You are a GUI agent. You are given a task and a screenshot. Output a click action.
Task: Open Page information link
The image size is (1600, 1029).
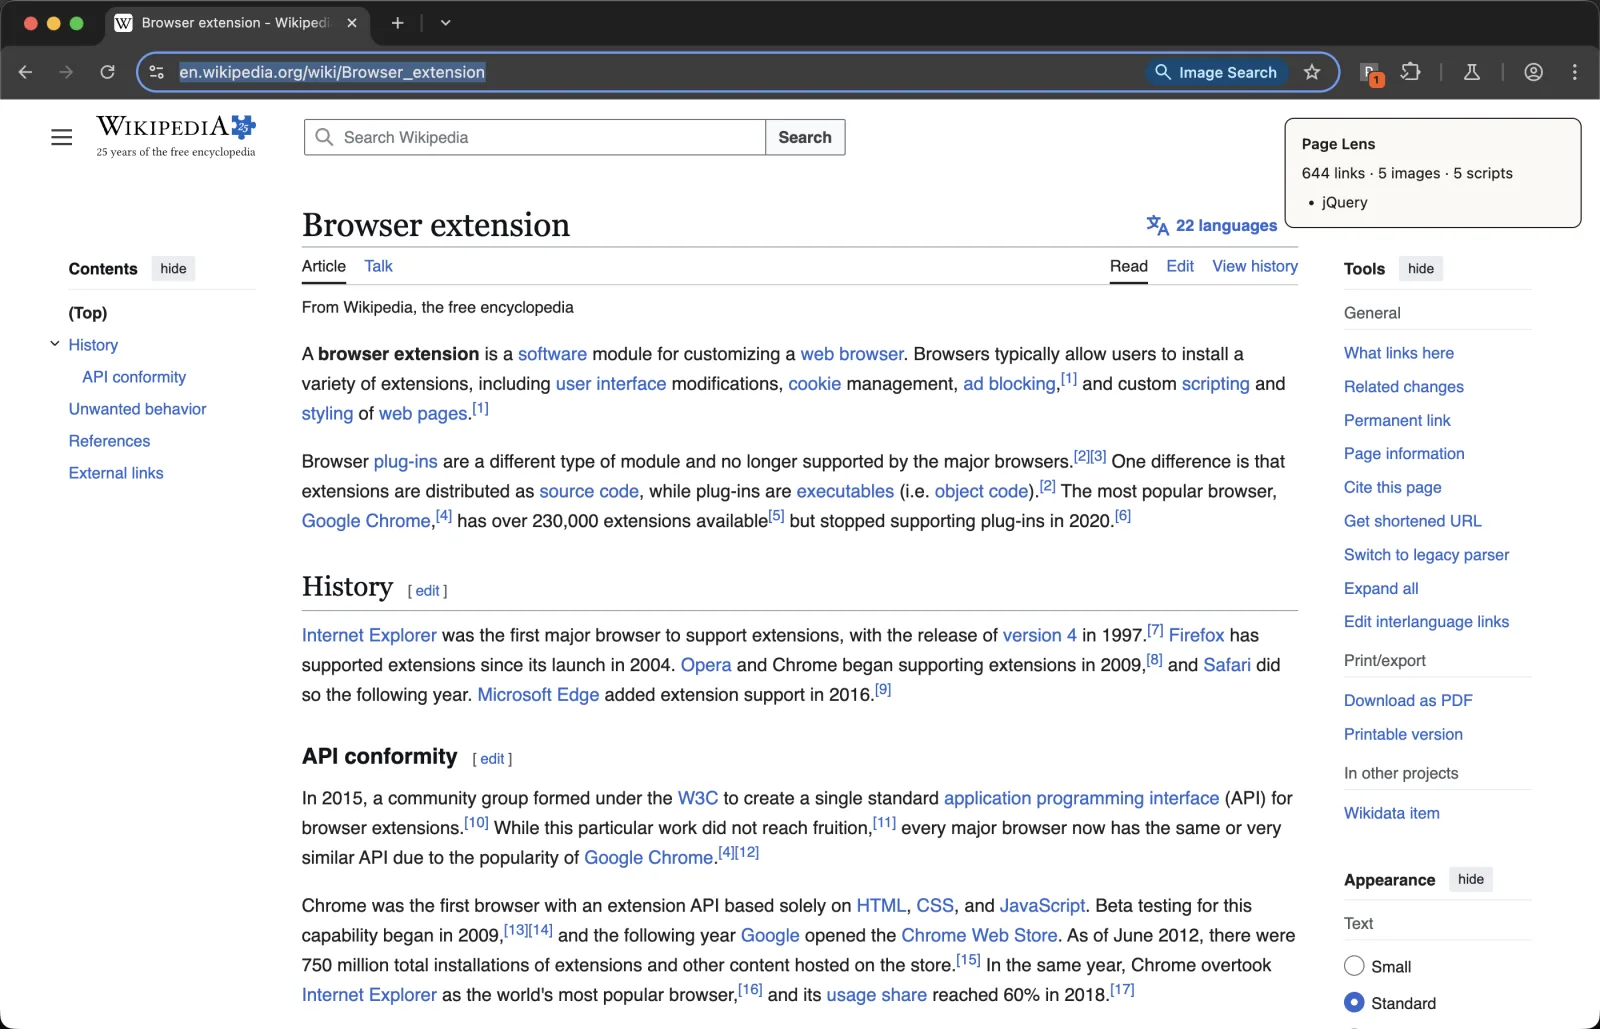1404,454
